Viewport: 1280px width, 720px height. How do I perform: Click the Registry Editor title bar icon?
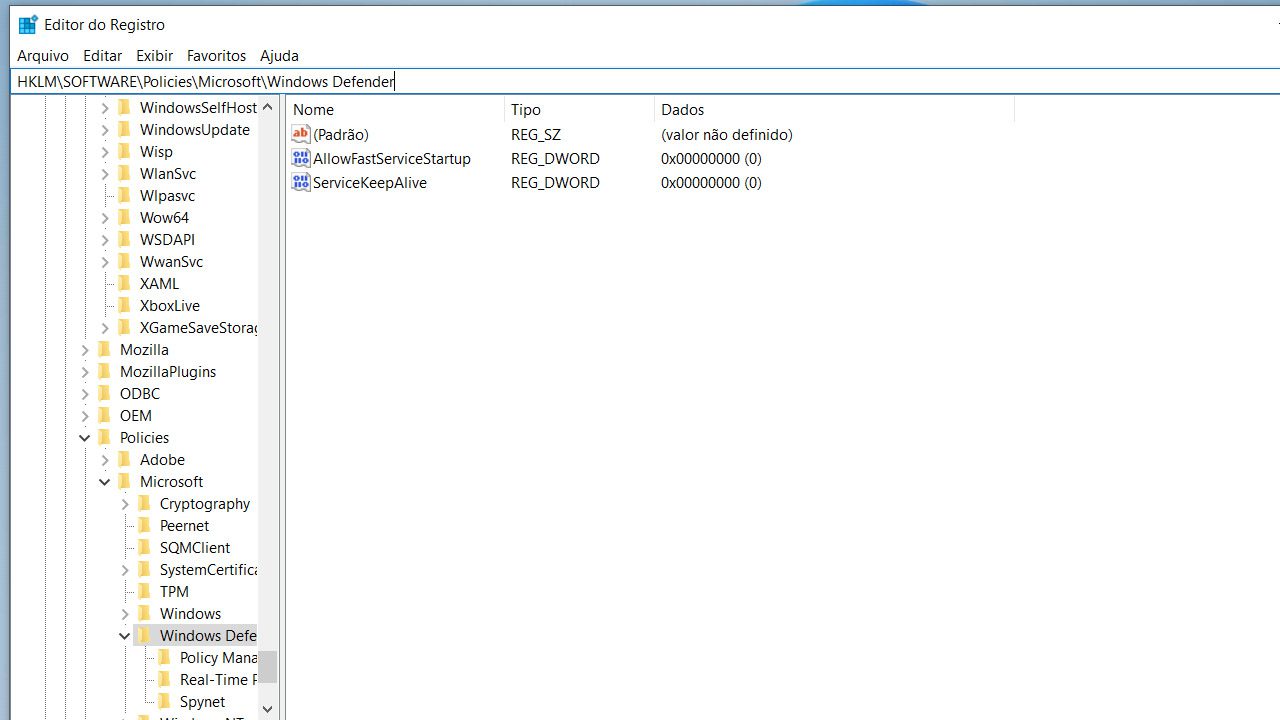point(28,24)
